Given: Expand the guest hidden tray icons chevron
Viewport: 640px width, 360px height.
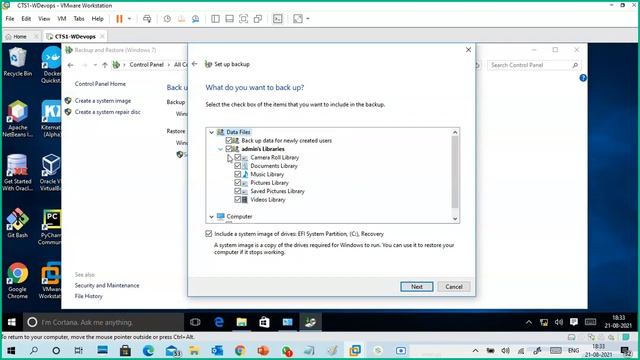Looking at the screenshot, I should (529, 322).
